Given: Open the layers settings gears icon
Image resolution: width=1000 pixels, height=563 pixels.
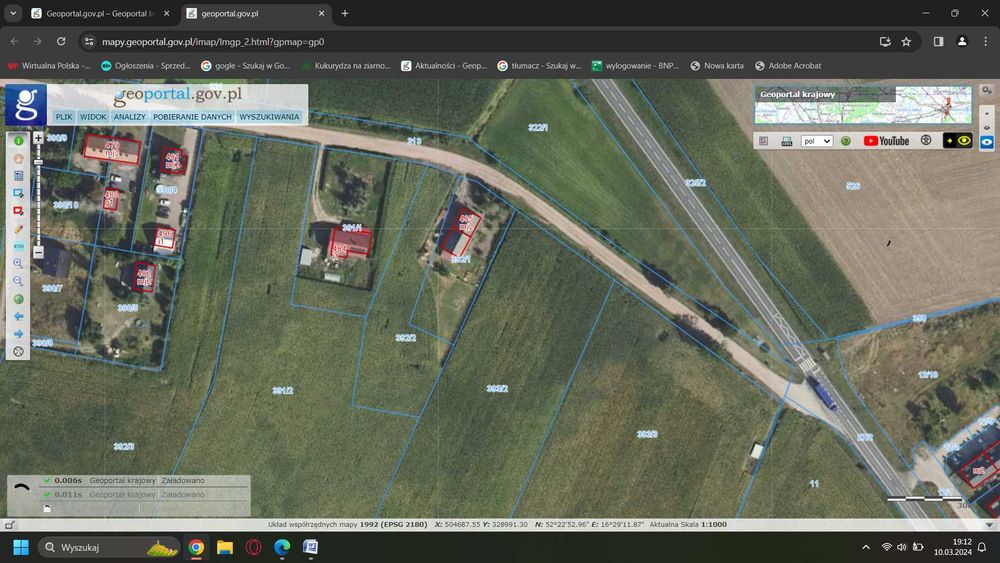Looking at the screenshot, I should coord(987,91).
